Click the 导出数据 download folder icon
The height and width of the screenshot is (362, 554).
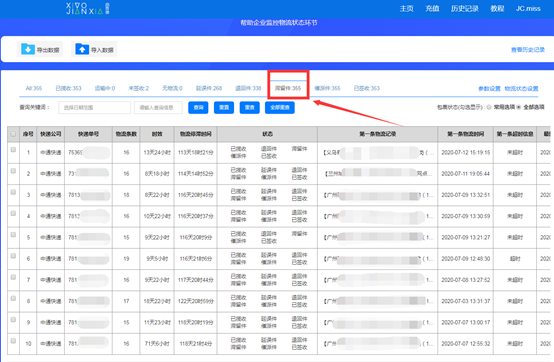(x=28, y=49)
